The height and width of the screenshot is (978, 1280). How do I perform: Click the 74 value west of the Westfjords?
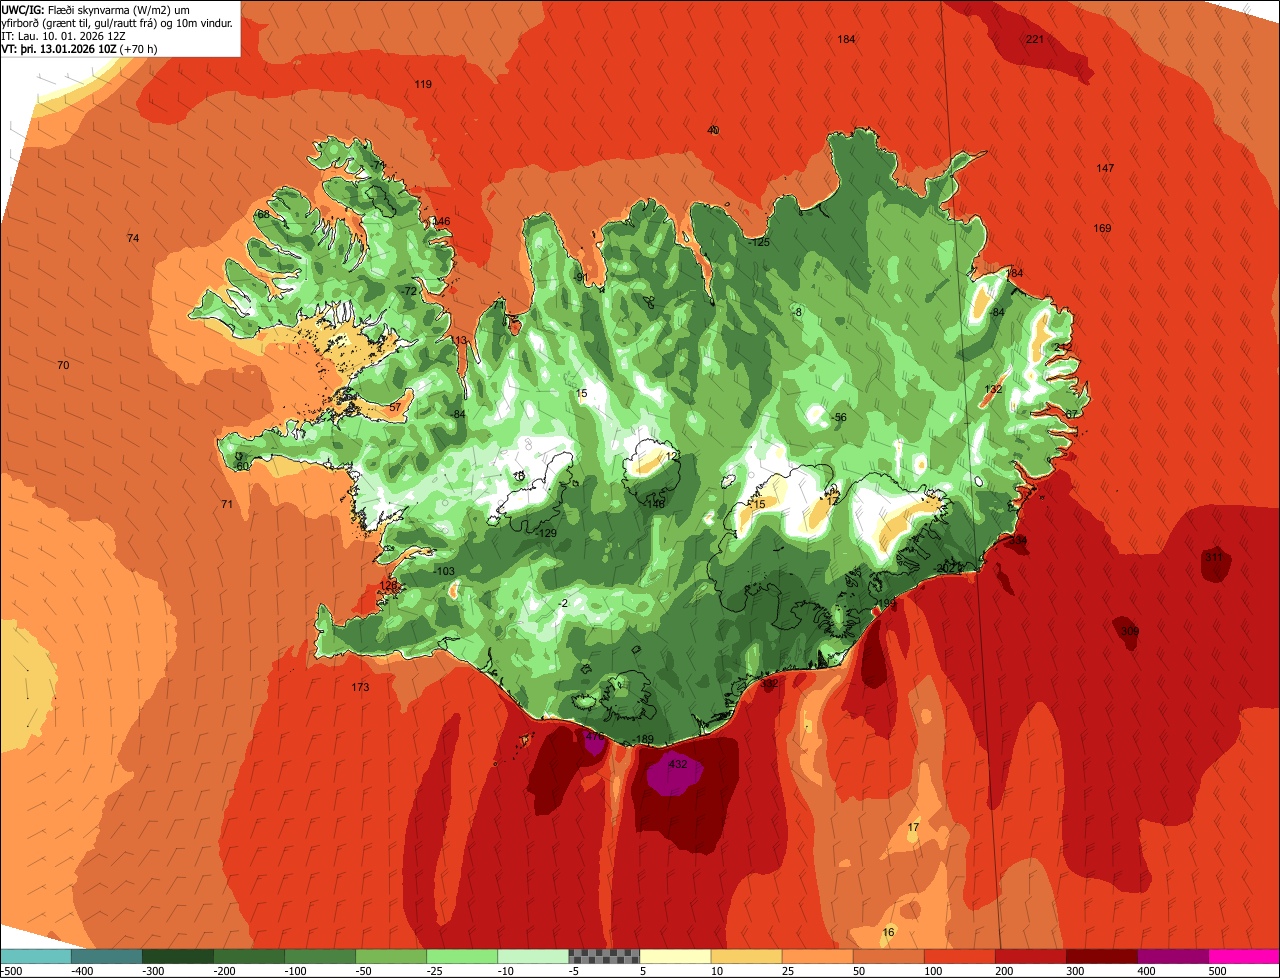(x=133, y=237)
